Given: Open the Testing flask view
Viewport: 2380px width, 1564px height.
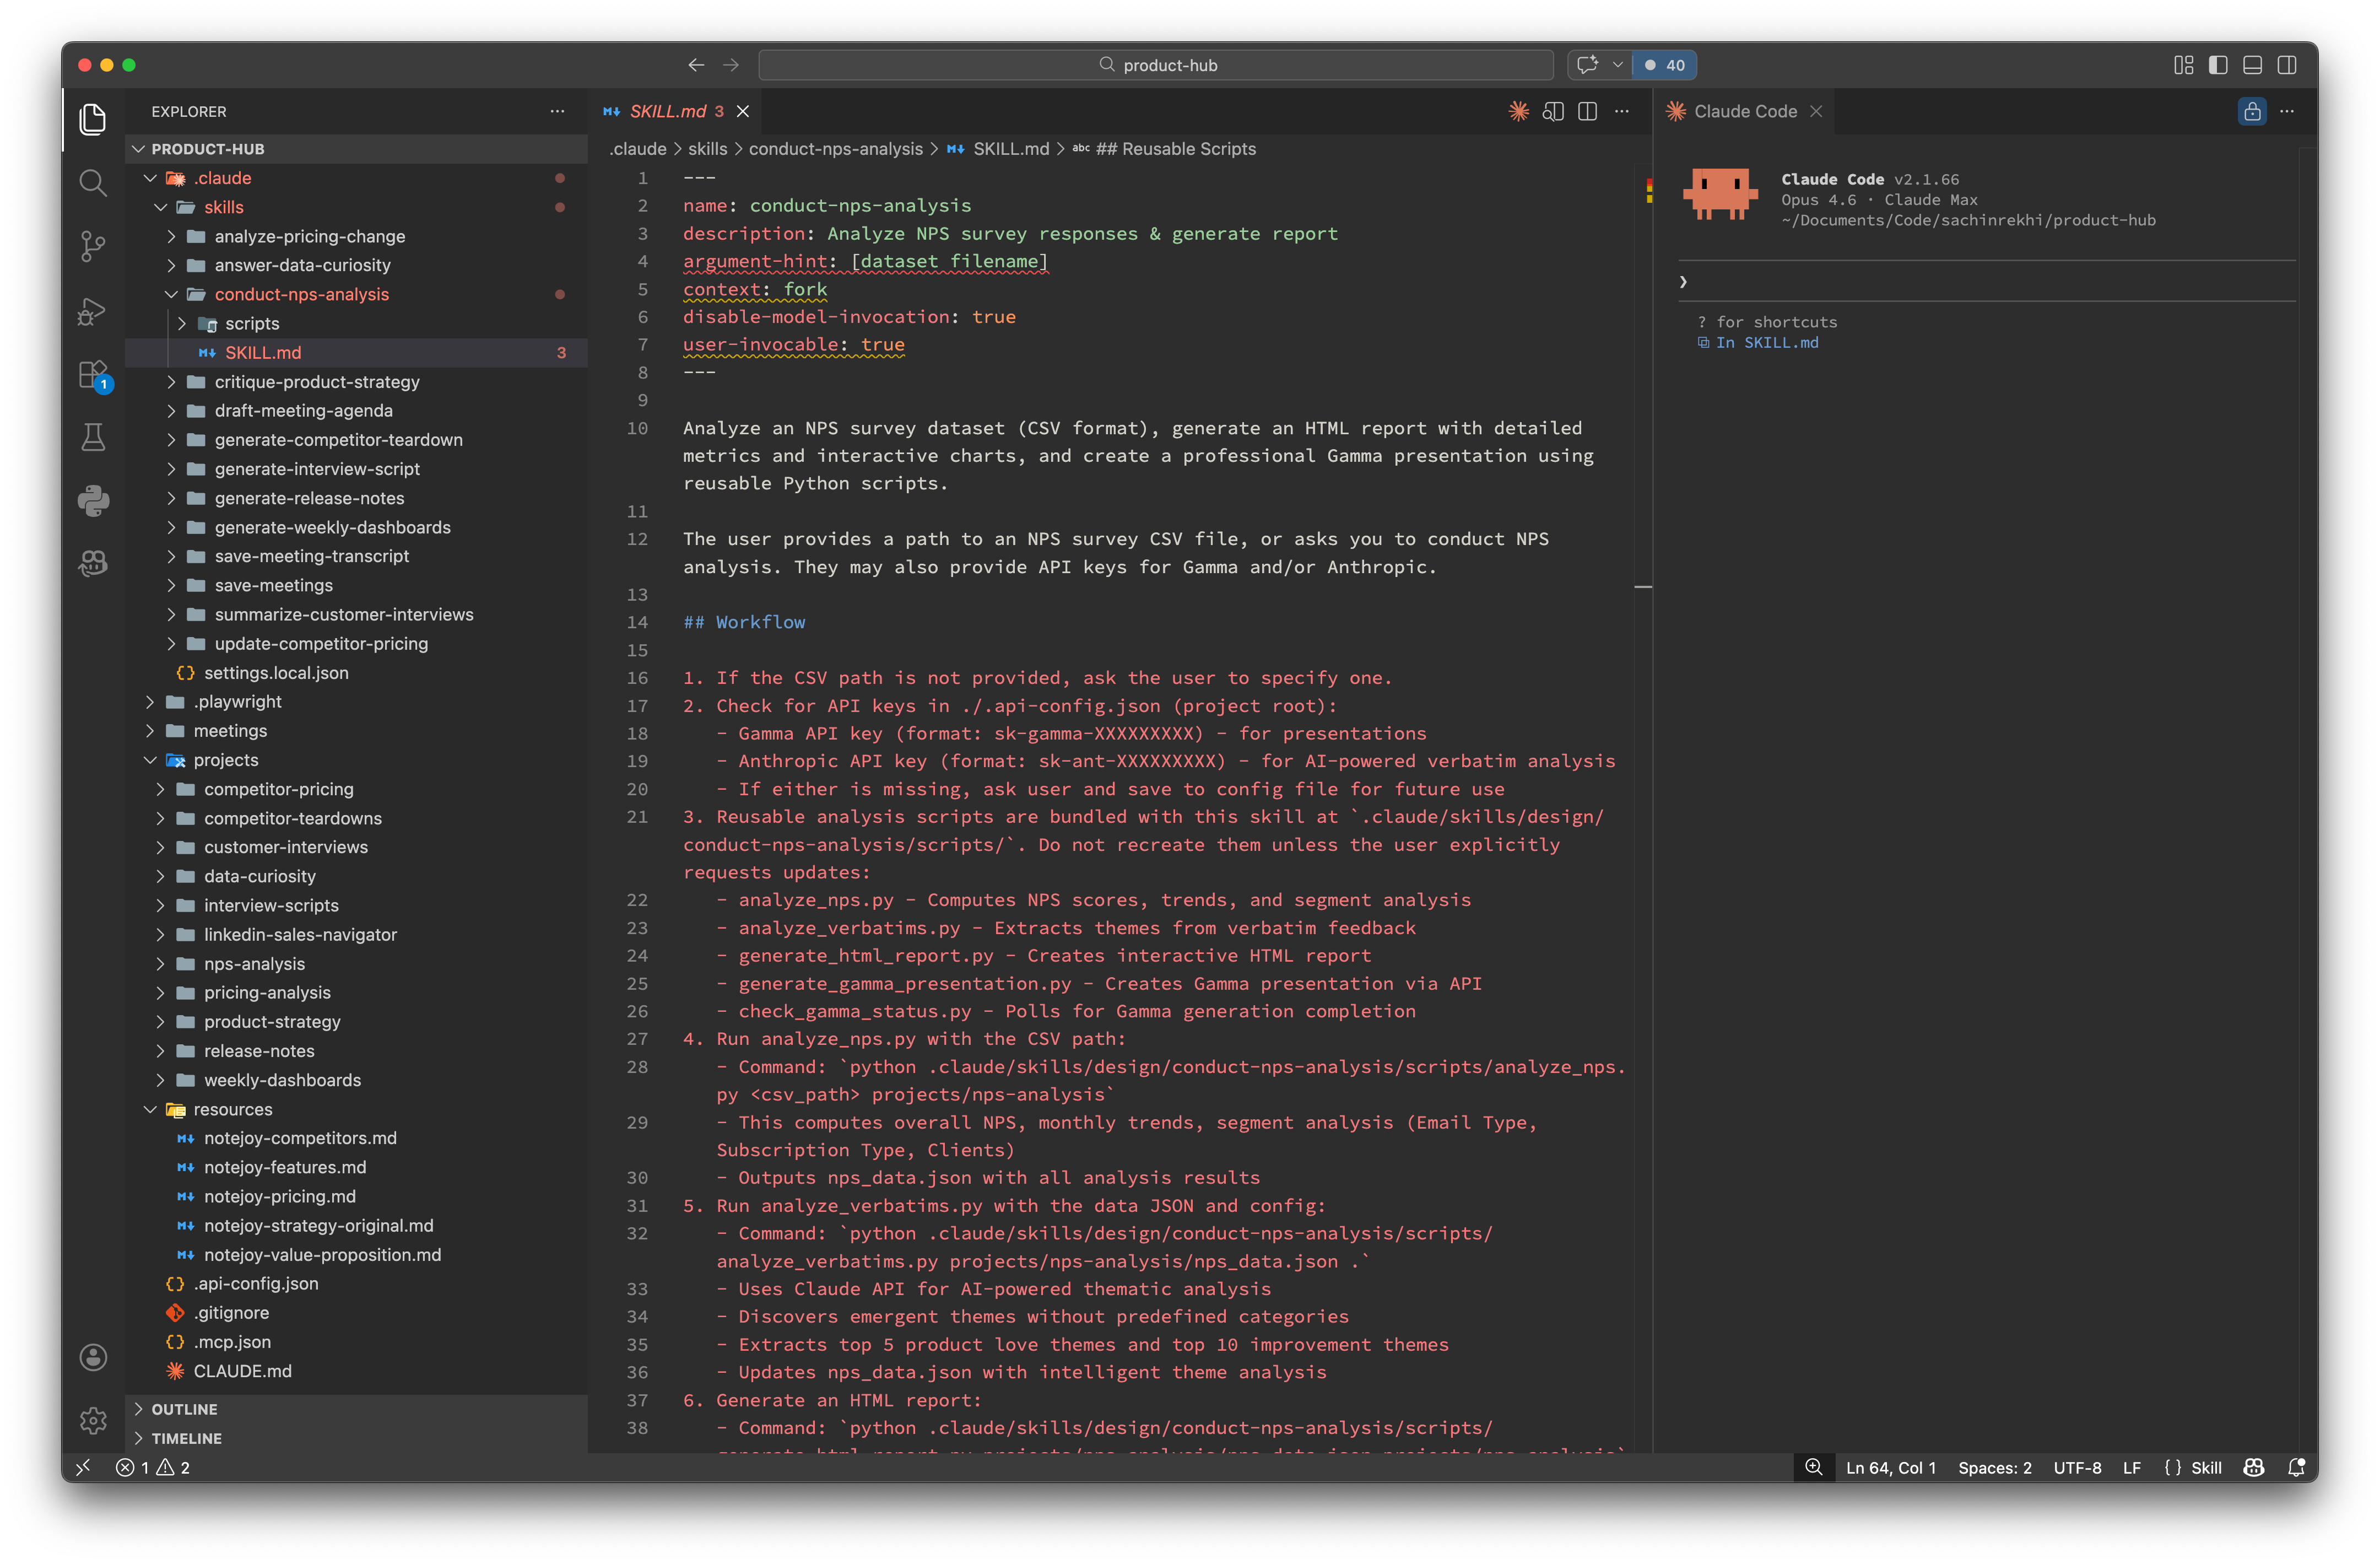Looking at the screenshot, I should click(92, 437).
